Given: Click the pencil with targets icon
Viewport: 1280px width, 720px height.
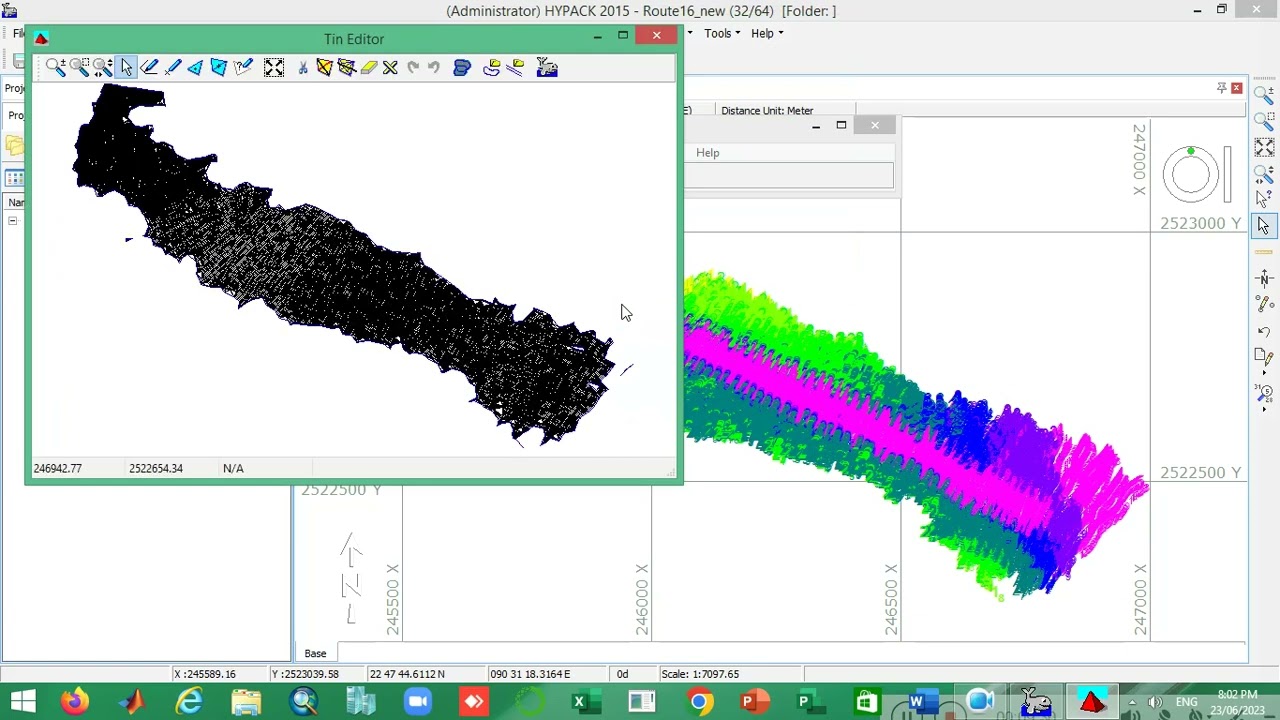Looking at the screenshot, I should (1264, 304).
